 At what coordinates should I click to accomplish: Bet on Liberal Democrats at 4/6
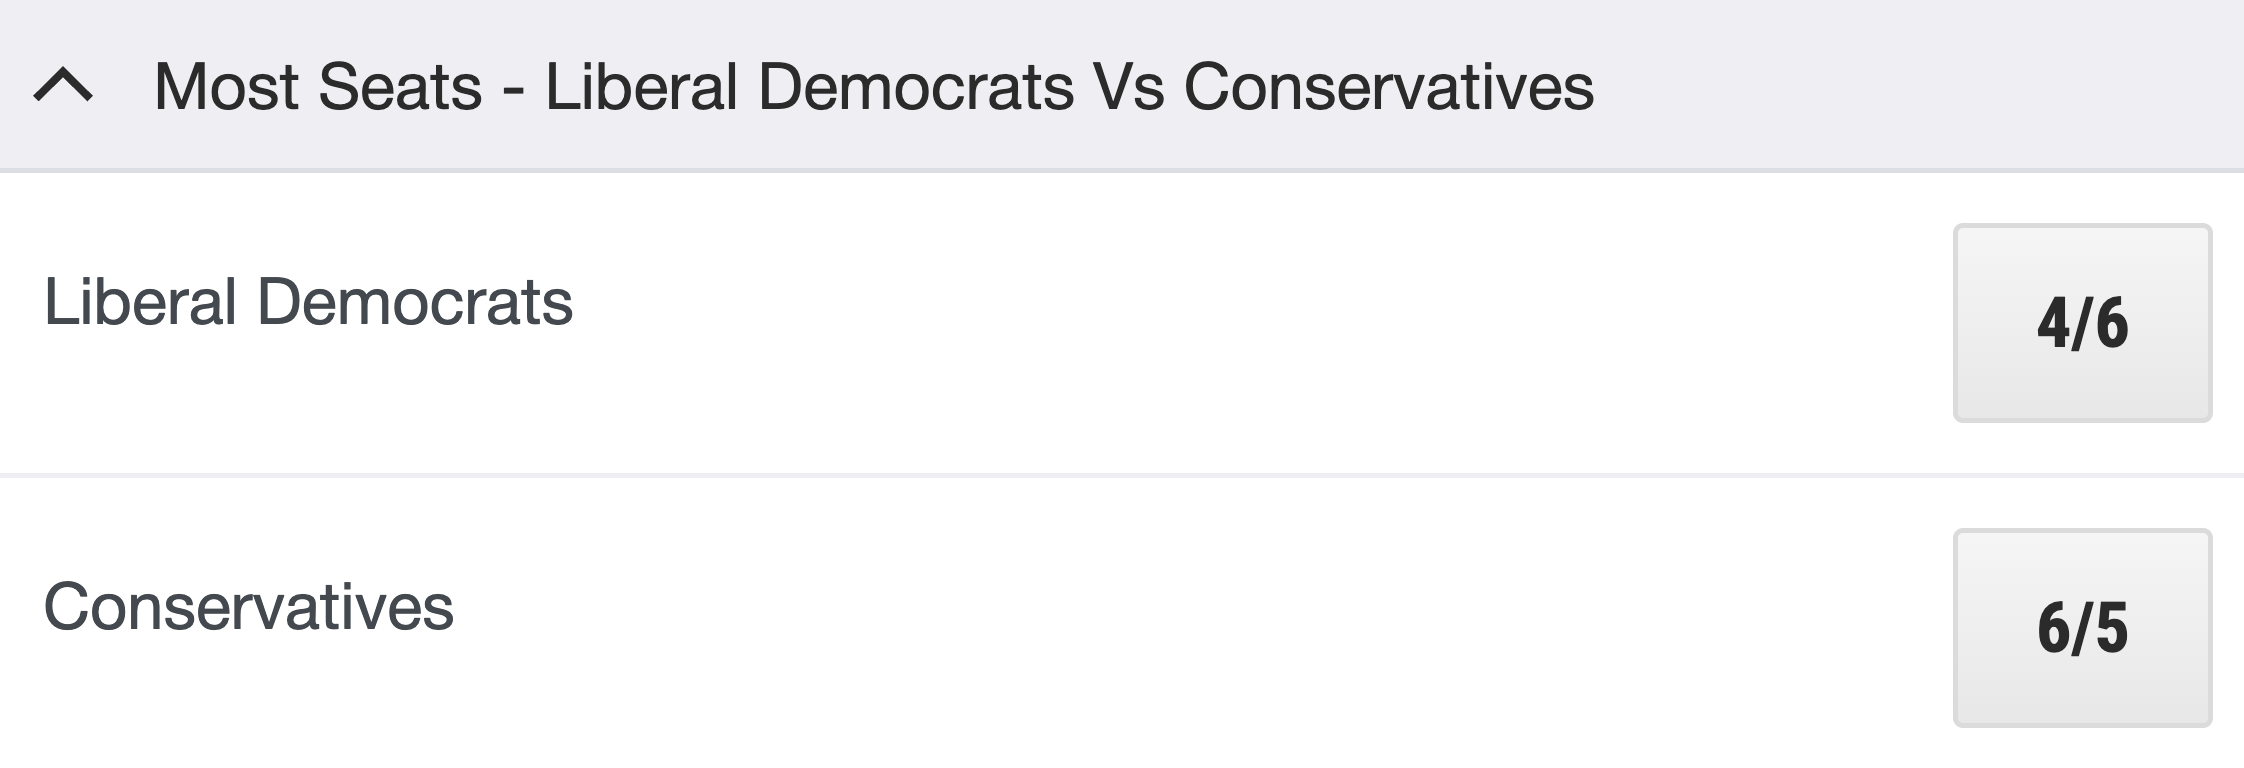2082,323
